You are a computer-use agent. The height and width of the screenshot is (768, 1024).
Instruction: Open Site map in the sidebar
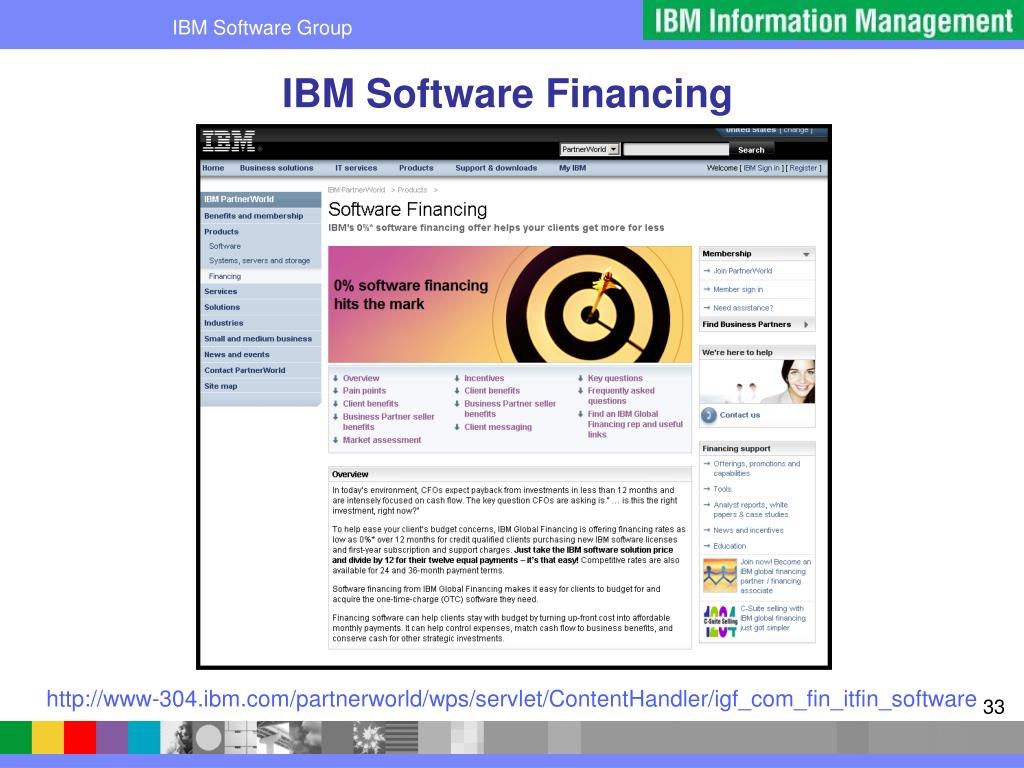click(x=261, y=386)
